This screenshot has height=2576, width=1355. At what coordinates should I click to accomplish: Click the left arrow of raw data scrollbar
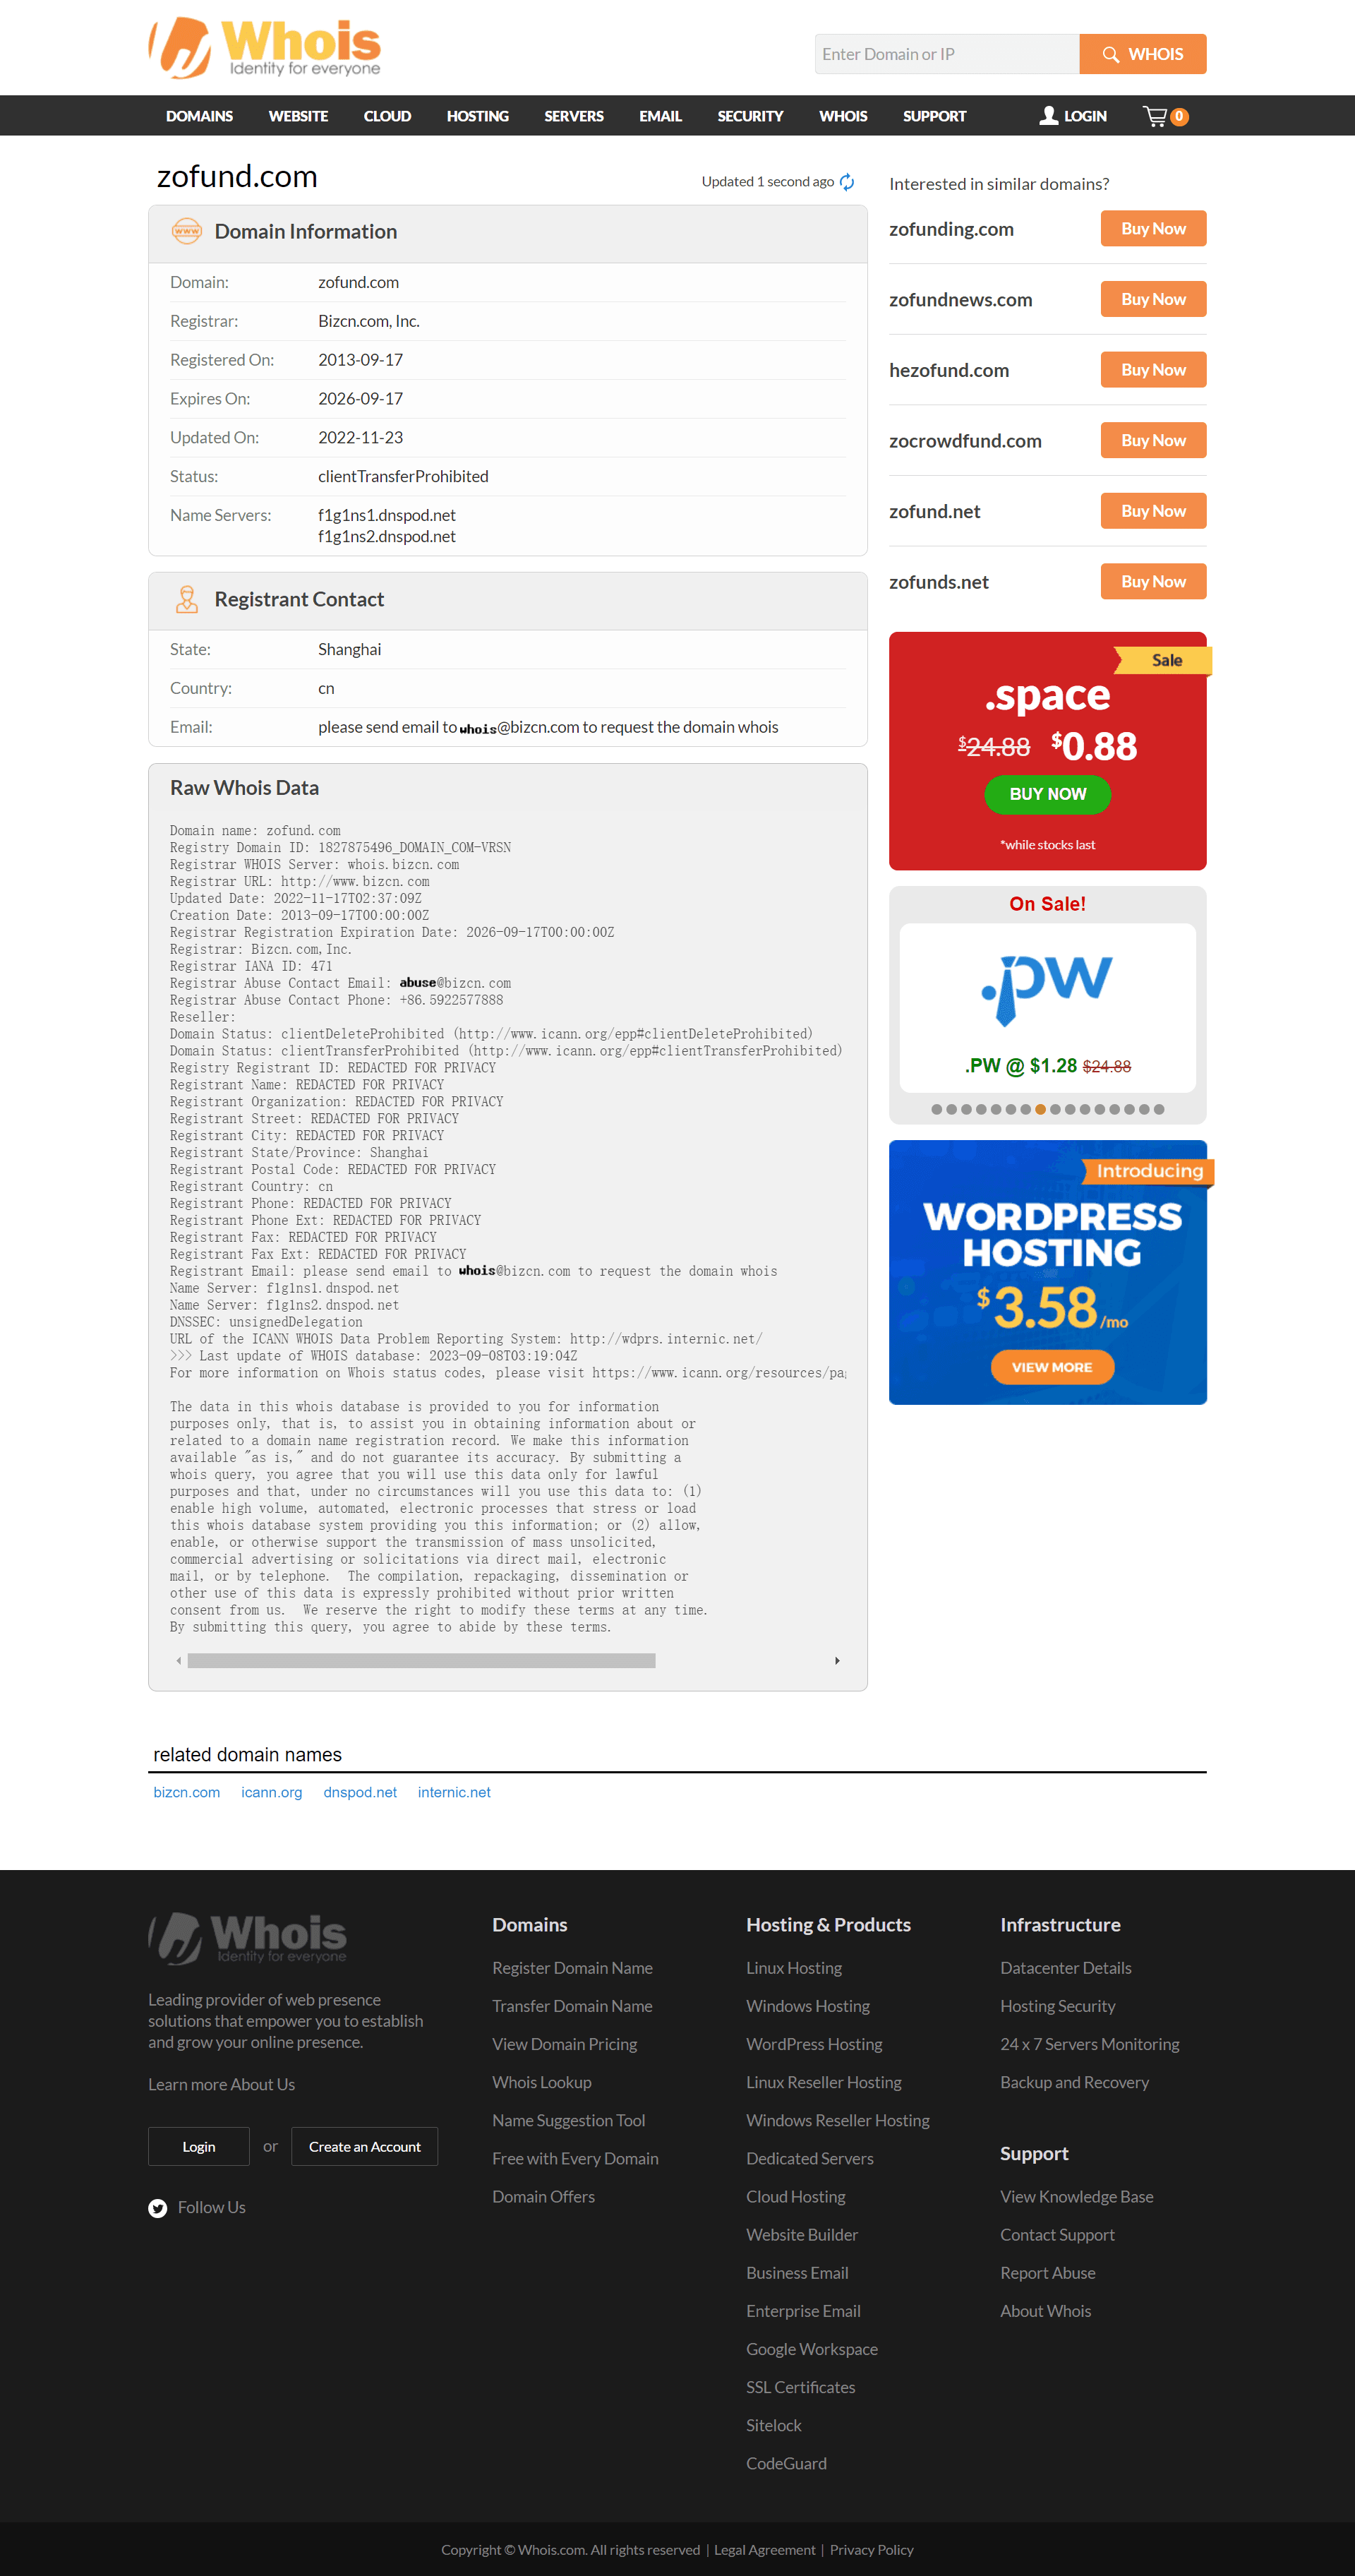tap(178, 1661)
